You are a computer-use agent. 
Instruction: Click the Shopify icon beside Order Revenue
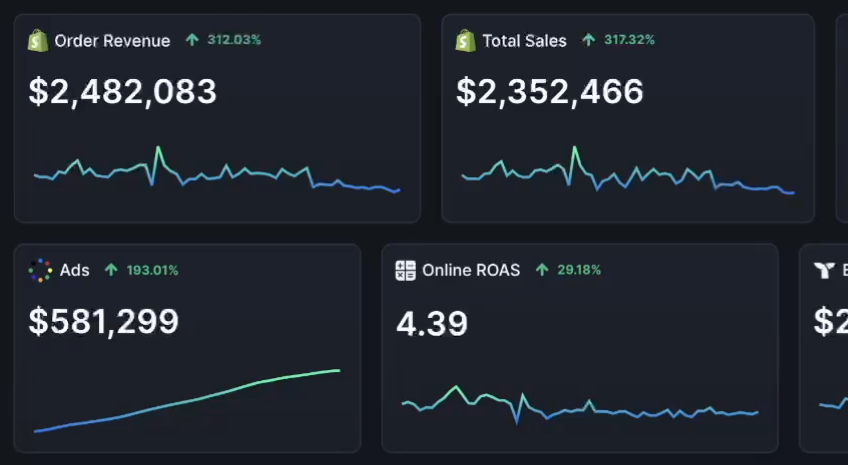point(38,41)
